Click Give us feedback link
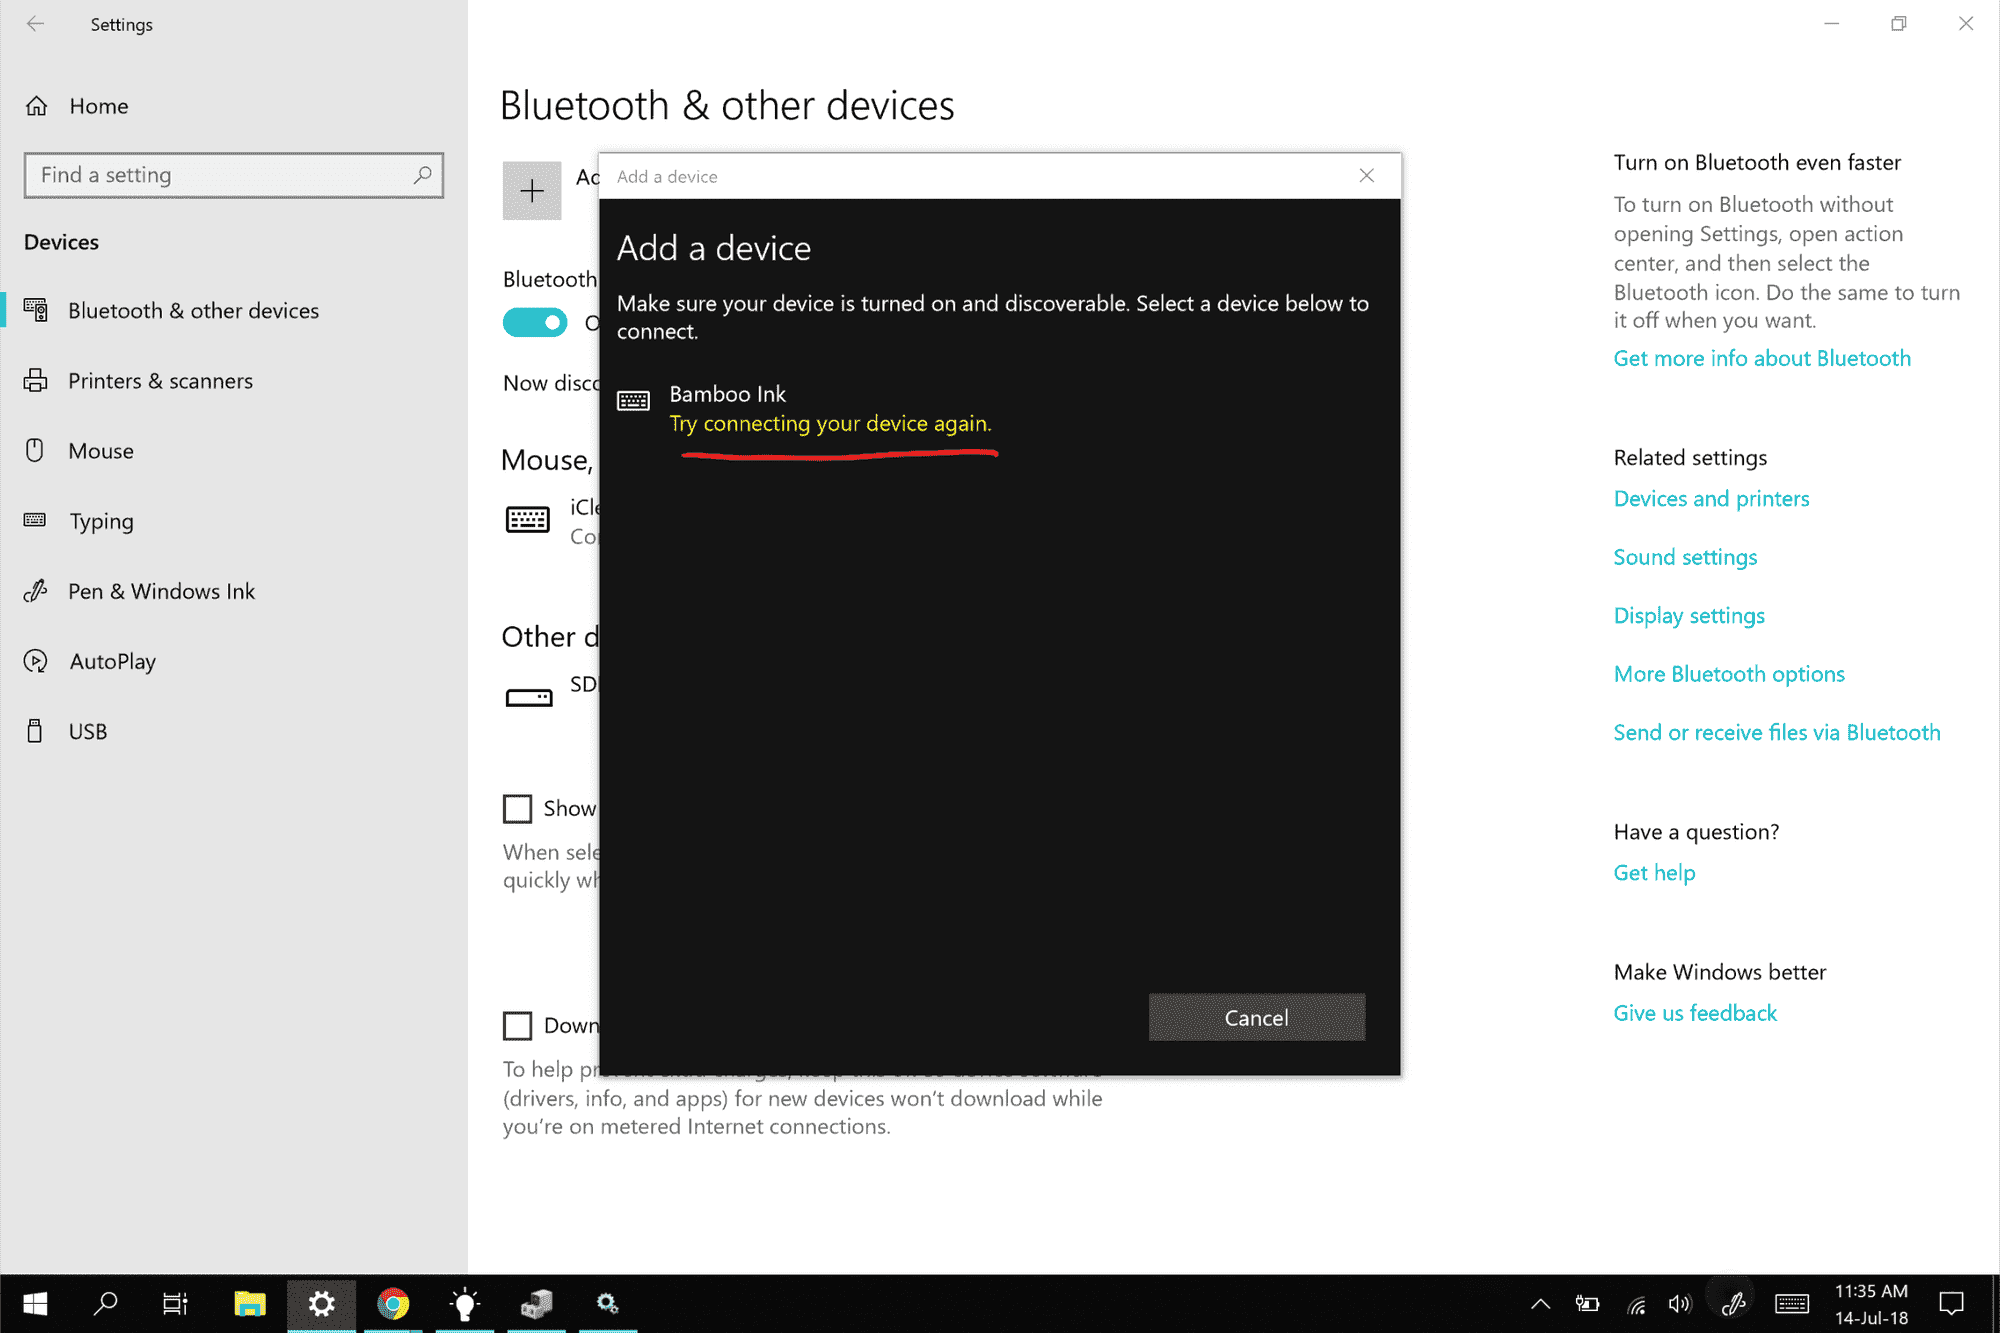Viewport: 2000px width, 1333px height. [1695, 1013]
